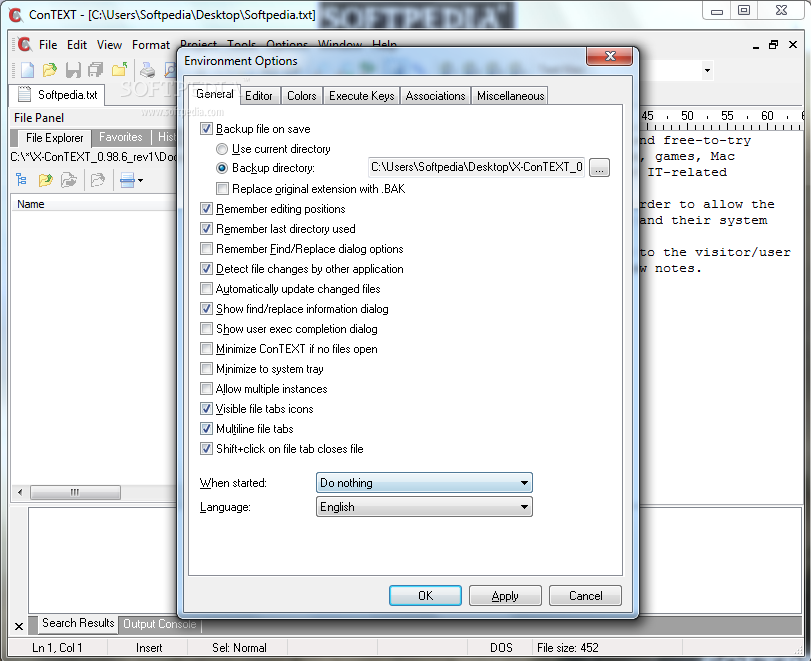
Task: Click the folder icon with green arrow
Action: click(x=119, y=70)
